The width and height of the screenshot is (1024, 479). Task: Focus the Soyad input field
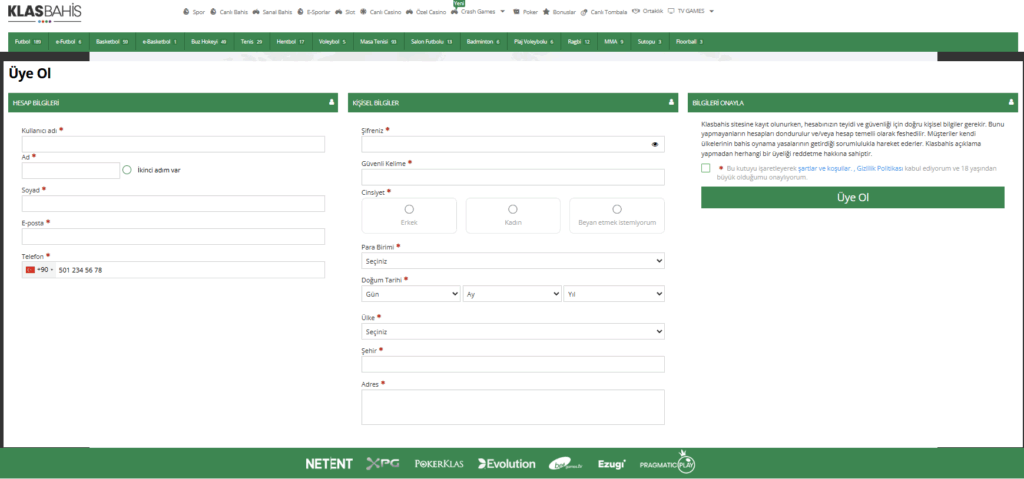tap(173, 203)
